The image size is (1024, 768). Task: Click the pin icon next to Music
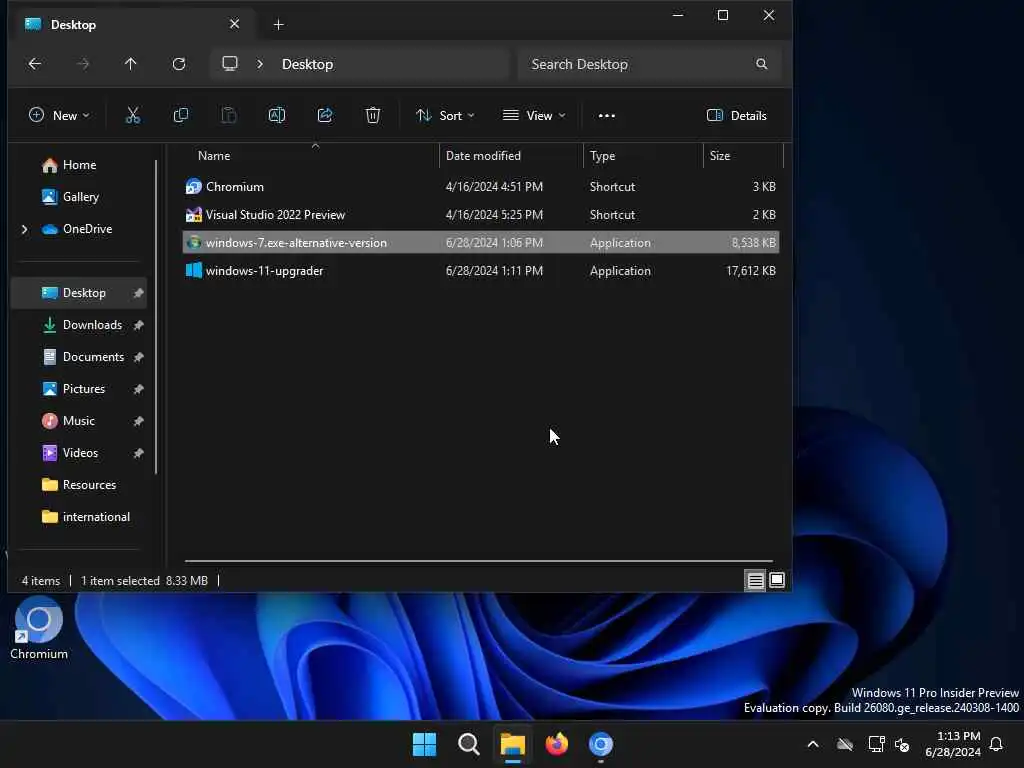[x=138, y=421]
